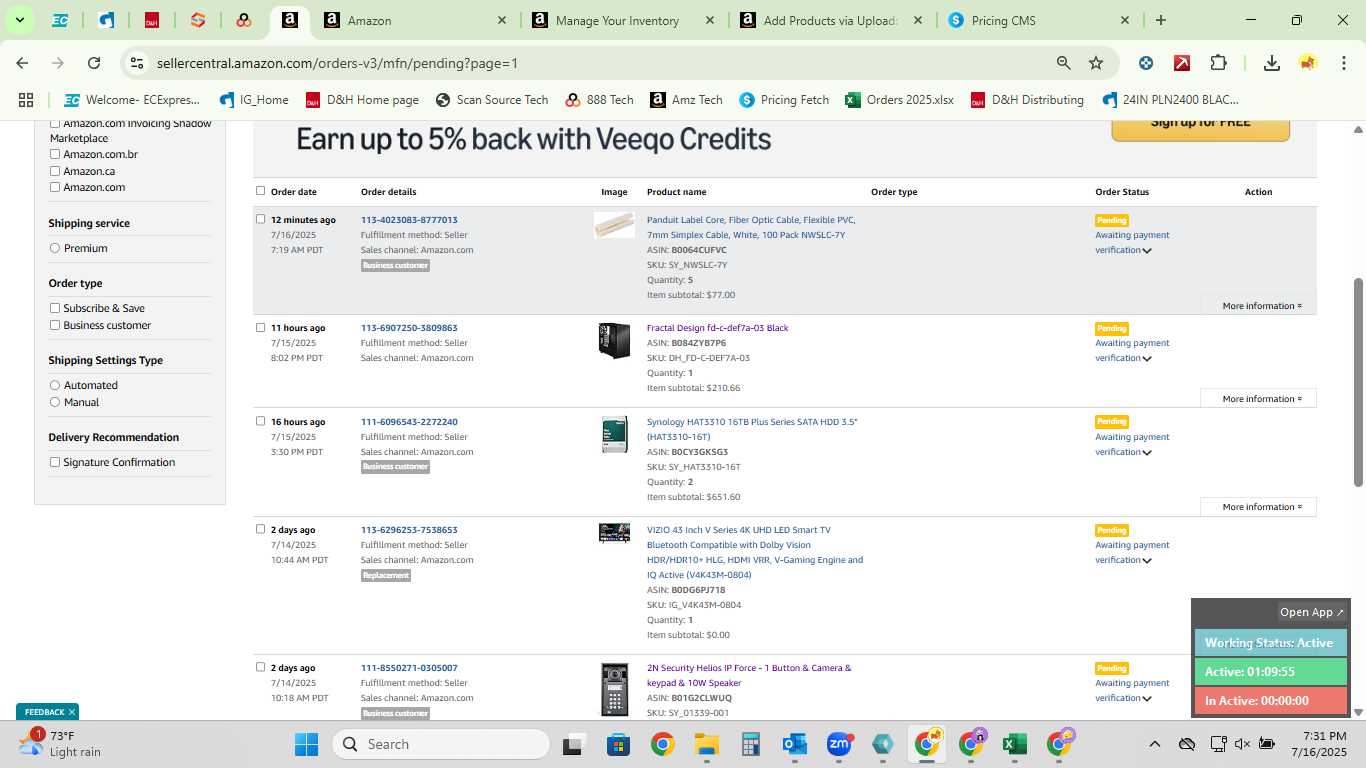Image resolution: width=1366 pixels, height=768 pixels.
Task: Enable the Subscribe & Save filter
Action: point(55,308)
